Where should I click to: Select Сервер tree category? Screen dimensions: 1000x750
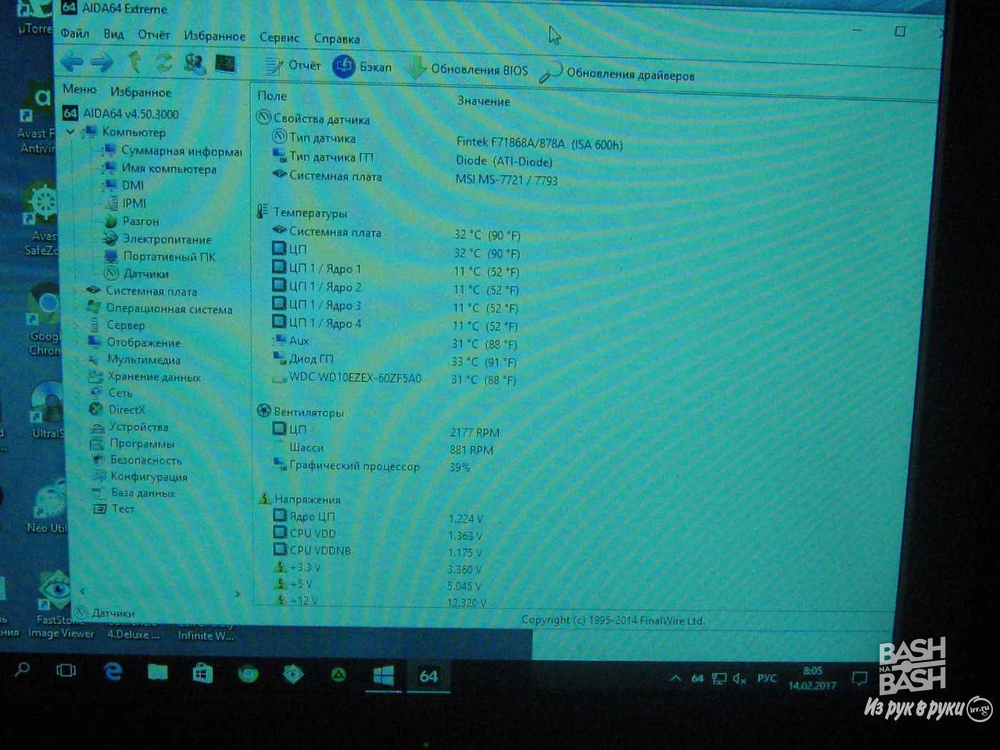coord(116,325)
